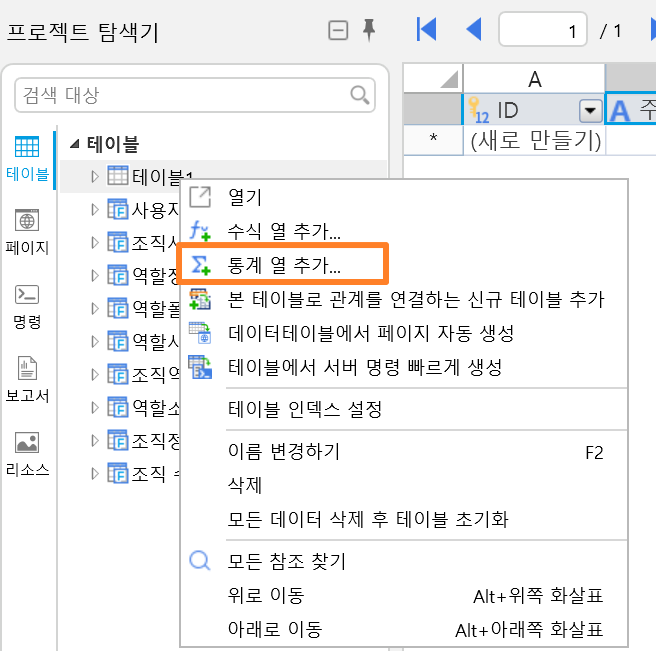Click the page number input box
656x651 pixels.
tap(543, 29)
